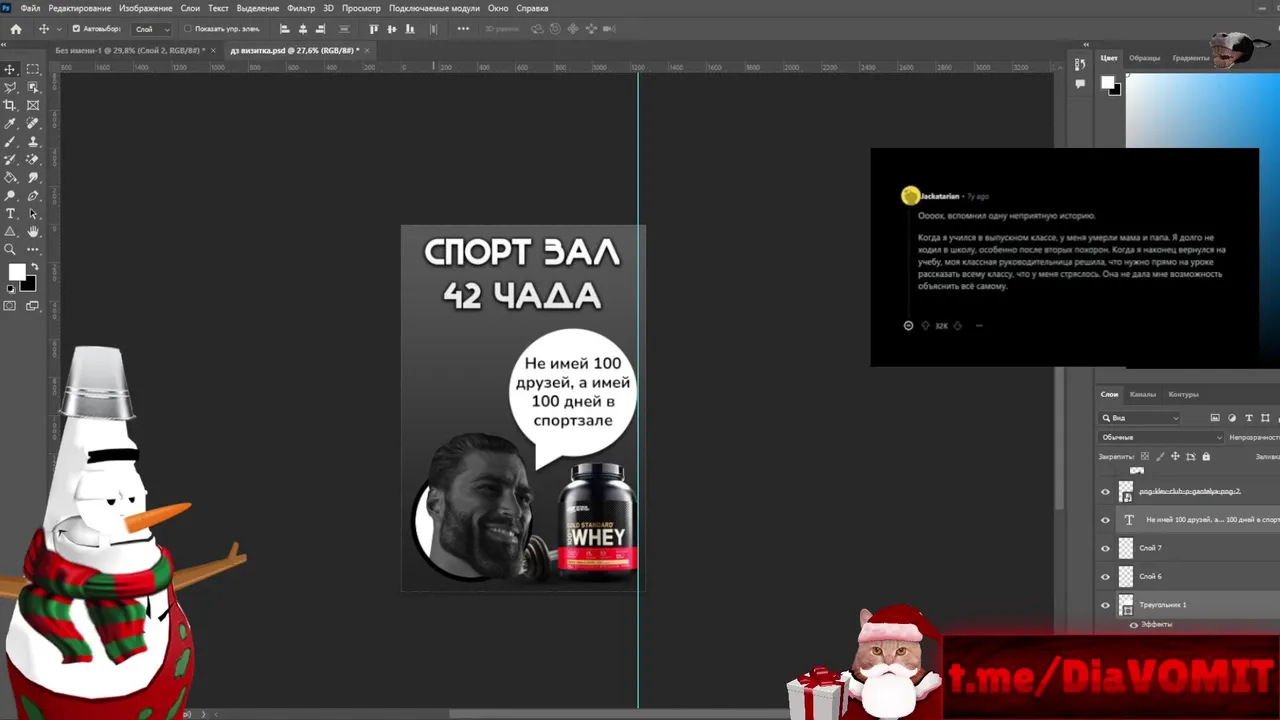
Task: Close the дз визитка.psd document tab
Action: pos(367,50)
